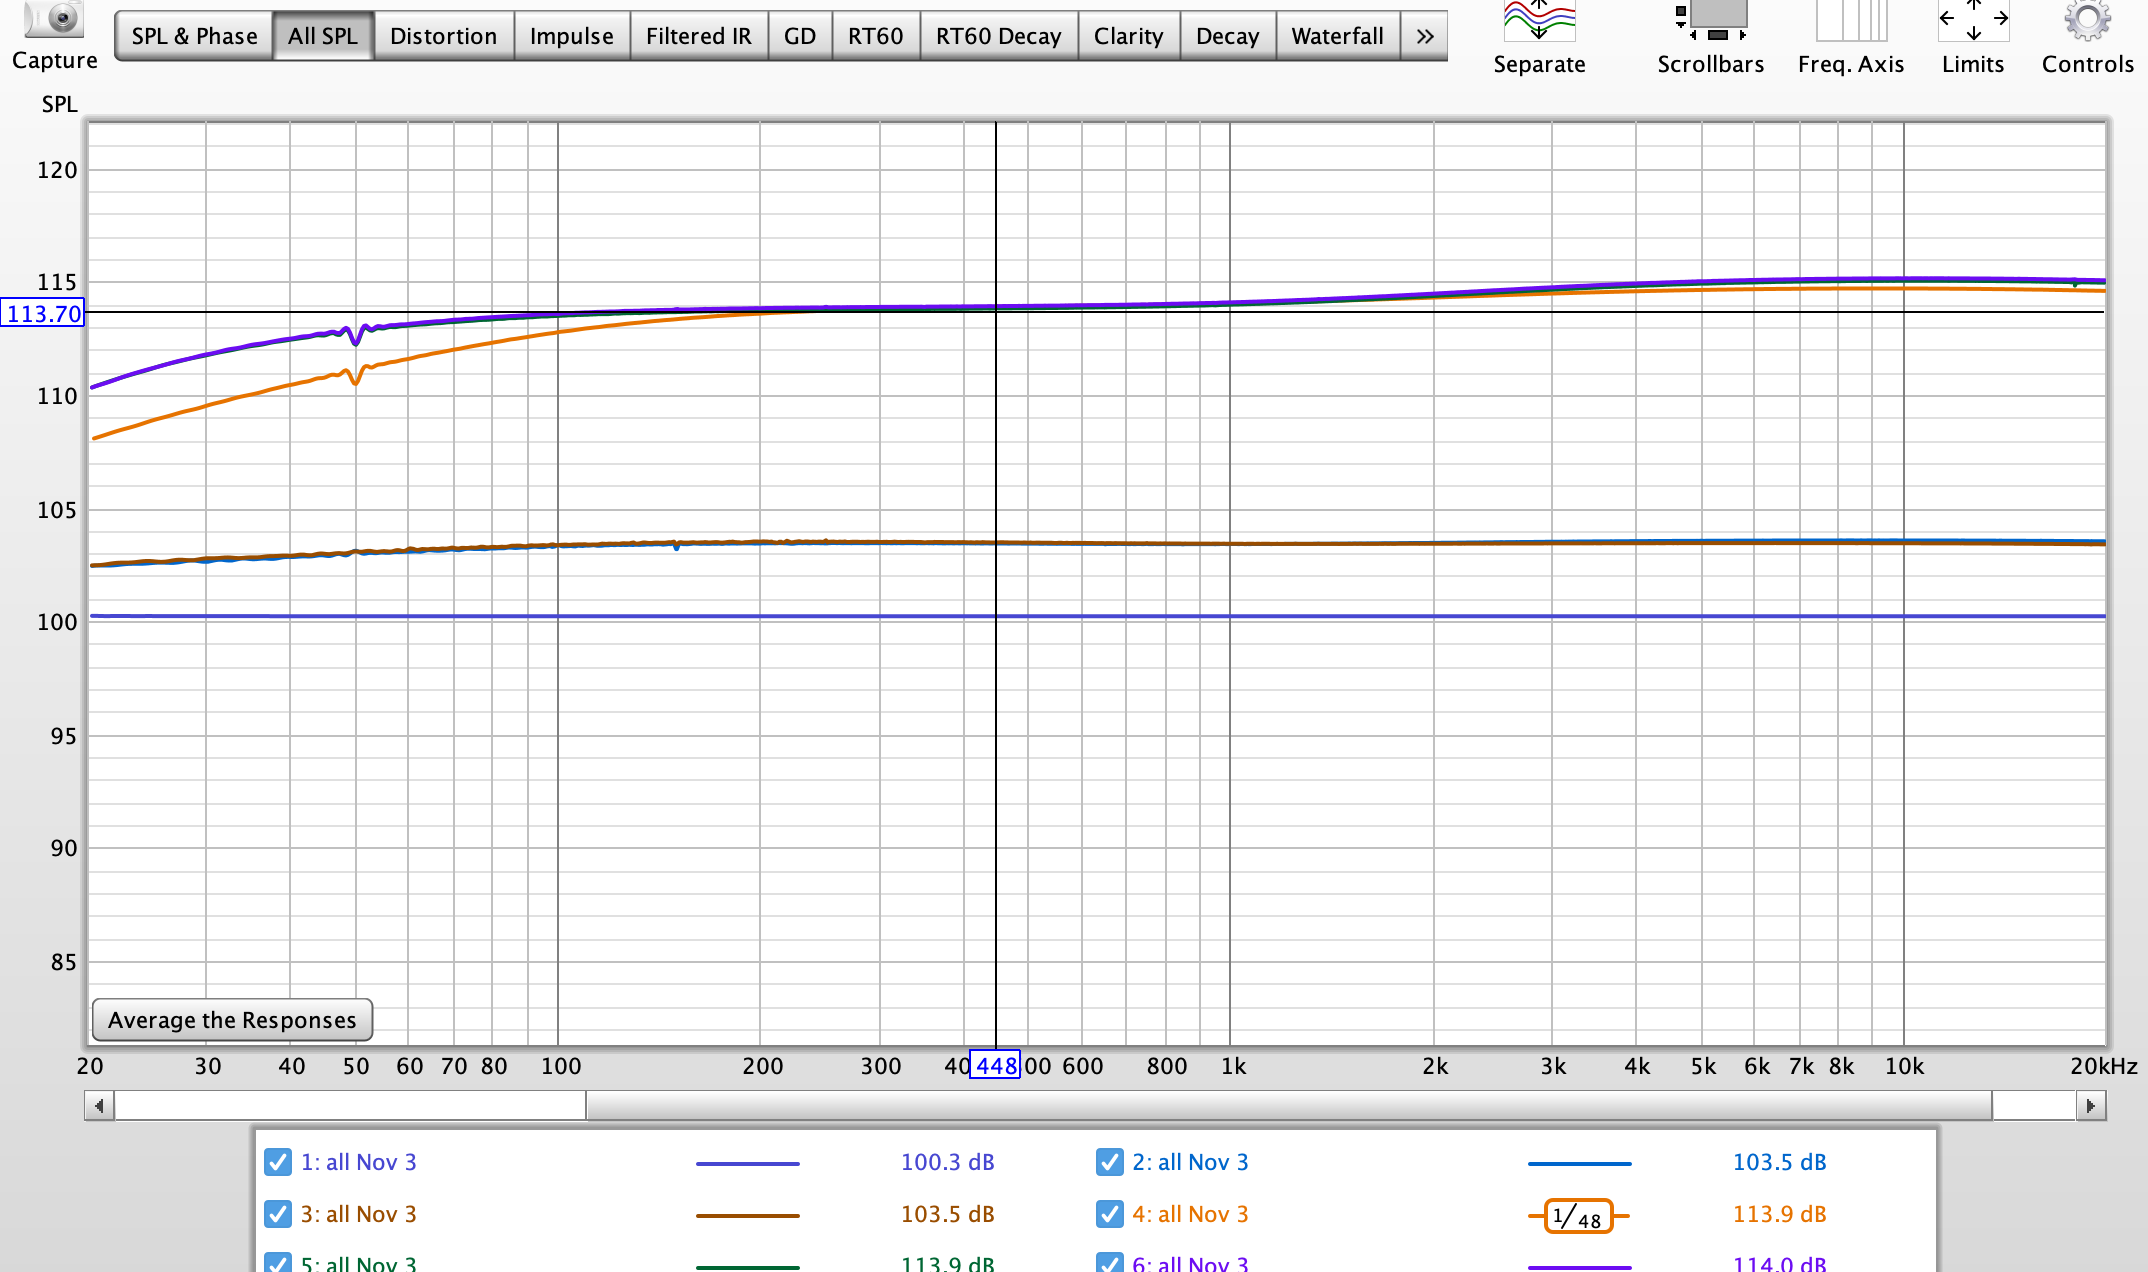Viewport: 2148px width, 1272px height.
Task: Switch to the RT60 Decay tab
Action: (998, 36)
